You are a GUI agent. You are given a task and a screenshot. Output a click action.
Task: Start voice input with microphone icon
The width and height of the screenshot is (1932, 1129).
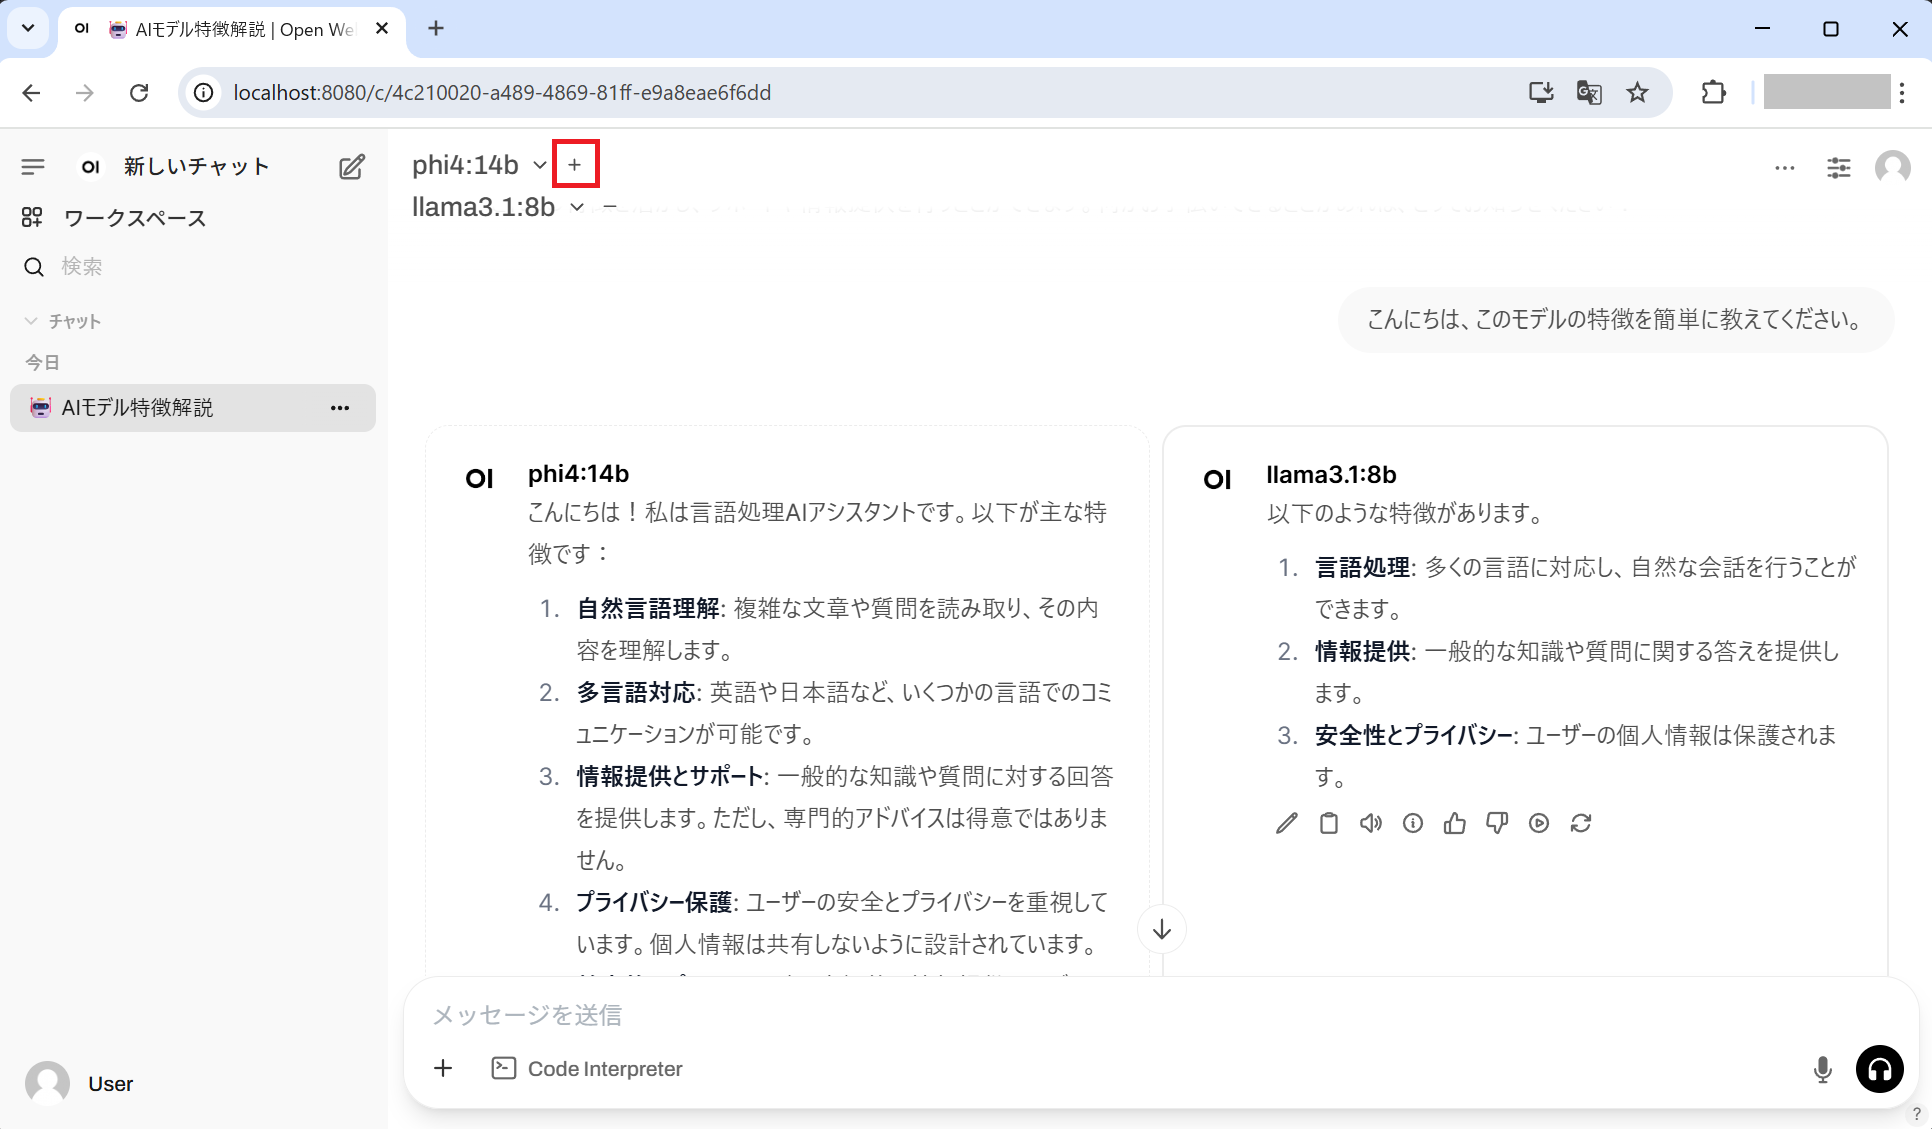point(1822,1069)
